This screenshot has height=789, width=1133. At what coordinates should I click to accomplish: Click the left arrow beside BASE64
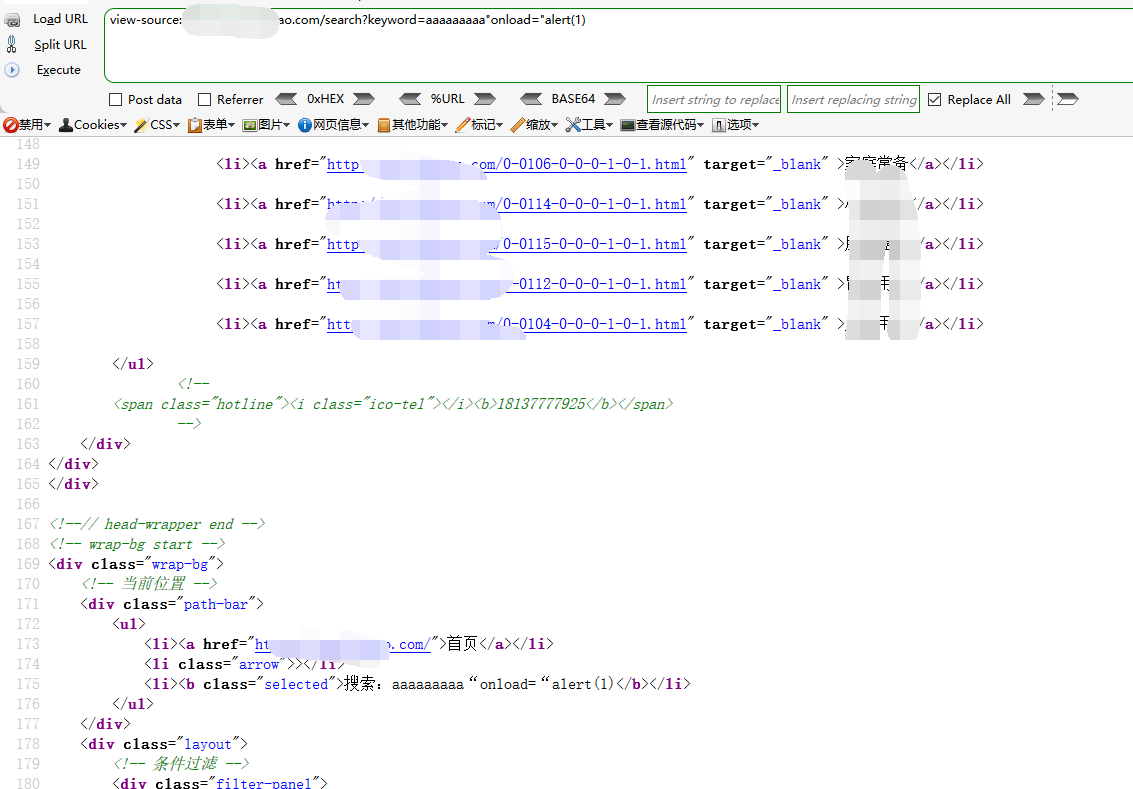click(x=531, y=99)
